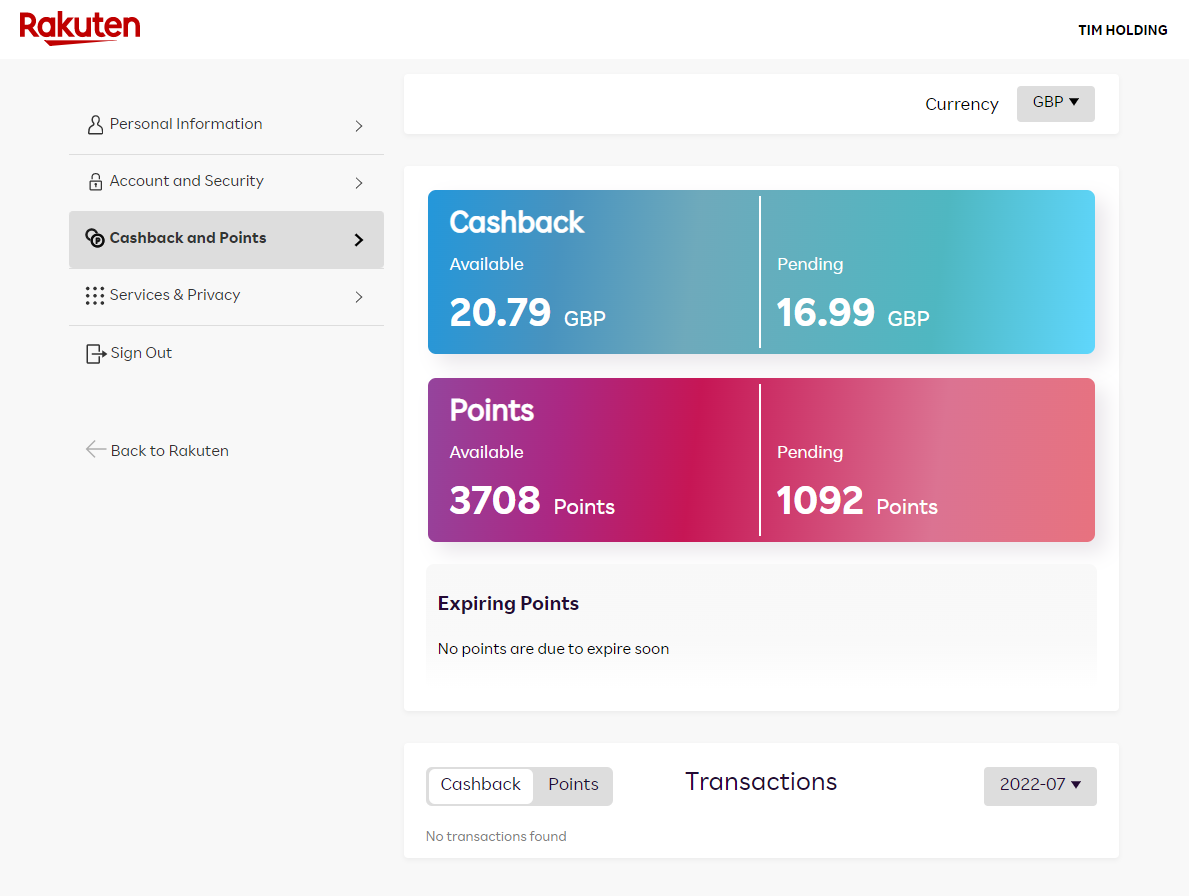
Task: Click the pending points 1092 value
Action: point(820,500)
